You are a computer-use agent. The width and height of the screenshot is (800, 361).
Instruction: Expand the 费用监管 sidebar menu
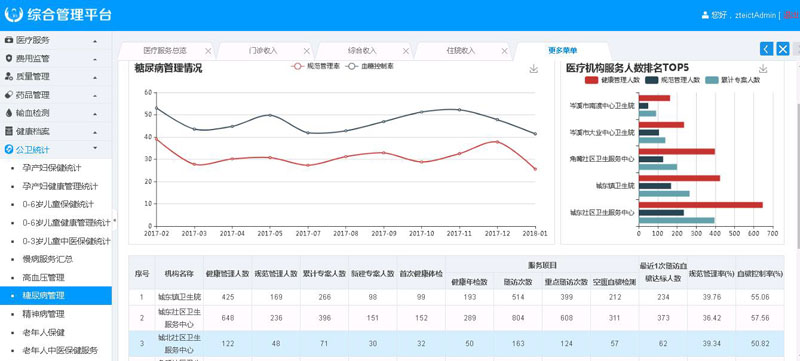(56, 58)
